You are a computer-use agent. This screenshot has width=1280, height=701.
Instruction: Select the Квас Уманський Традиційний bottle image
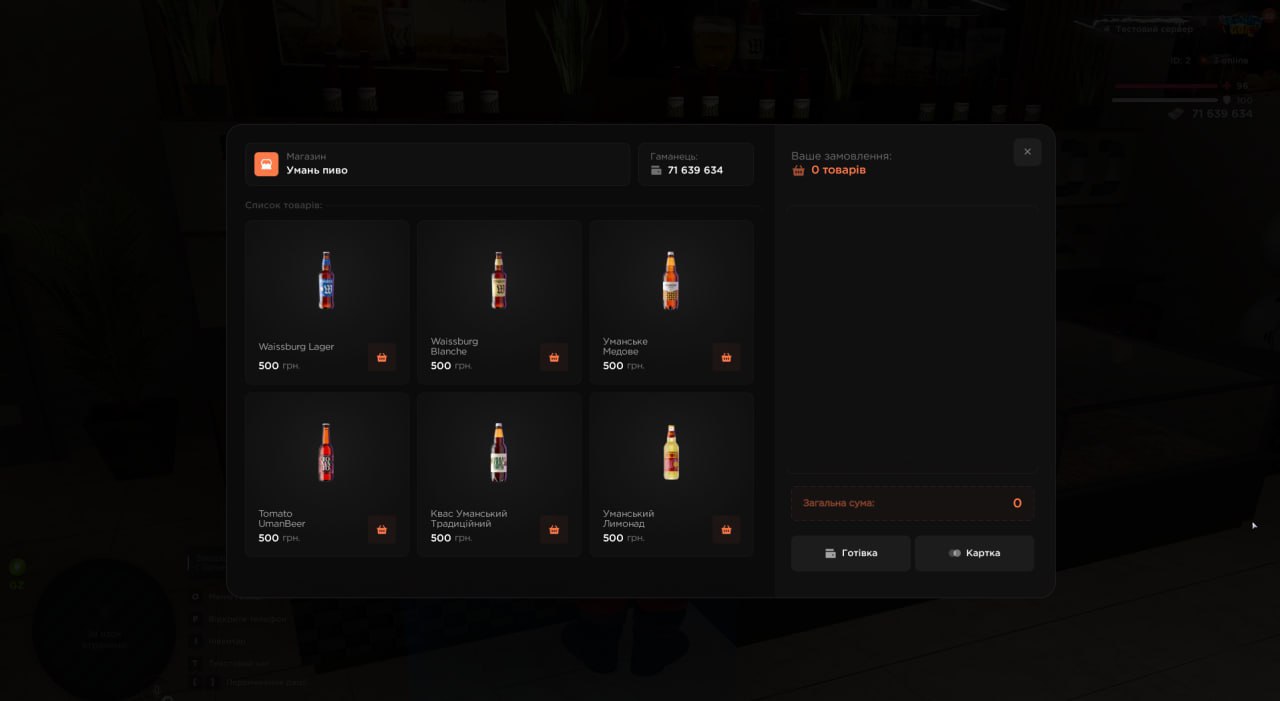[x=498, y=452]
